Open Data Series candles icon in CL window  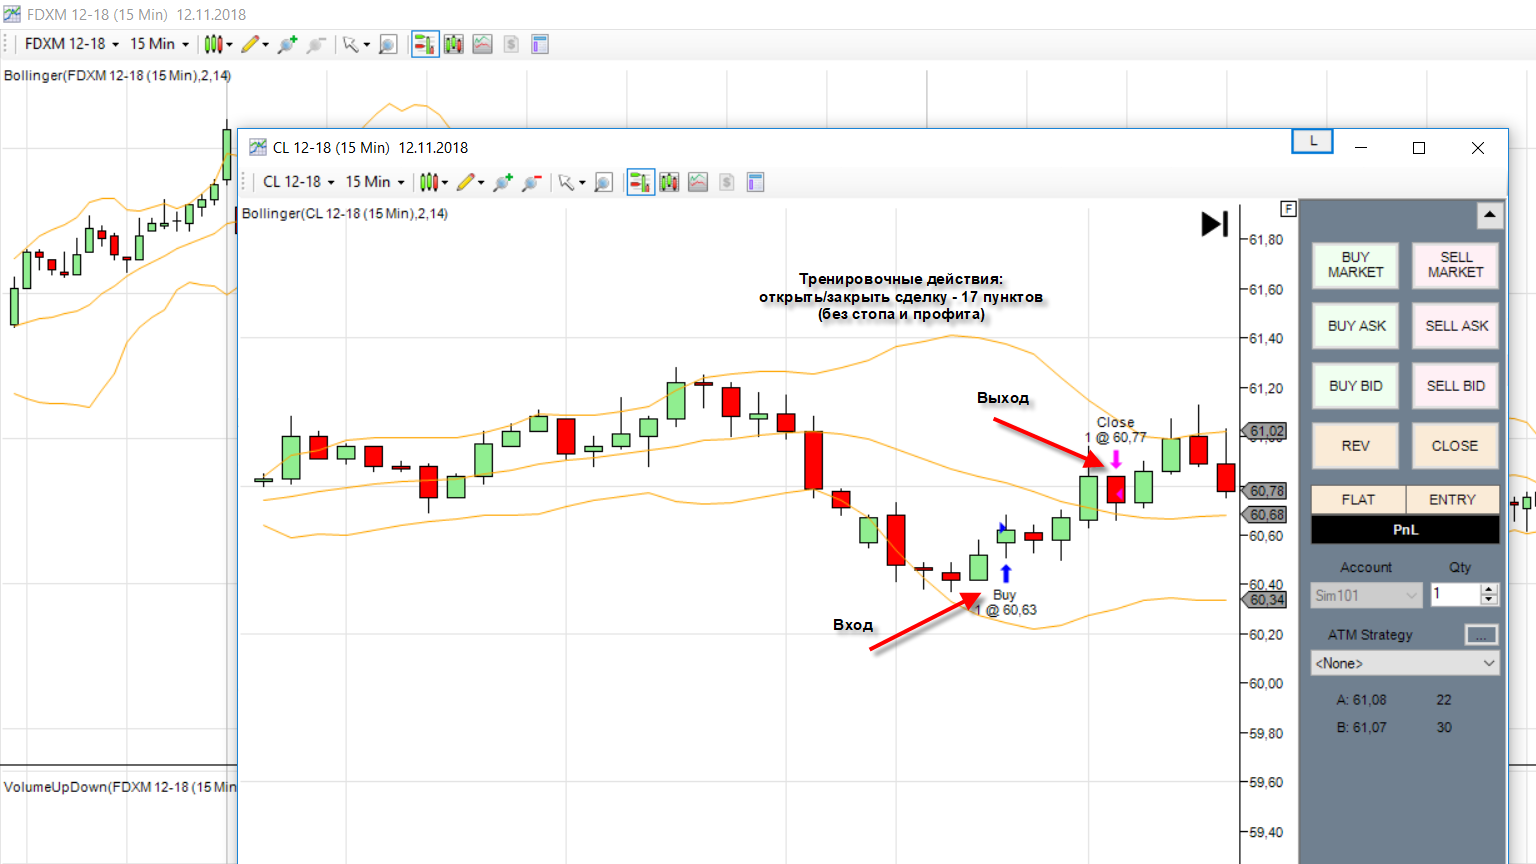[669, 182]
